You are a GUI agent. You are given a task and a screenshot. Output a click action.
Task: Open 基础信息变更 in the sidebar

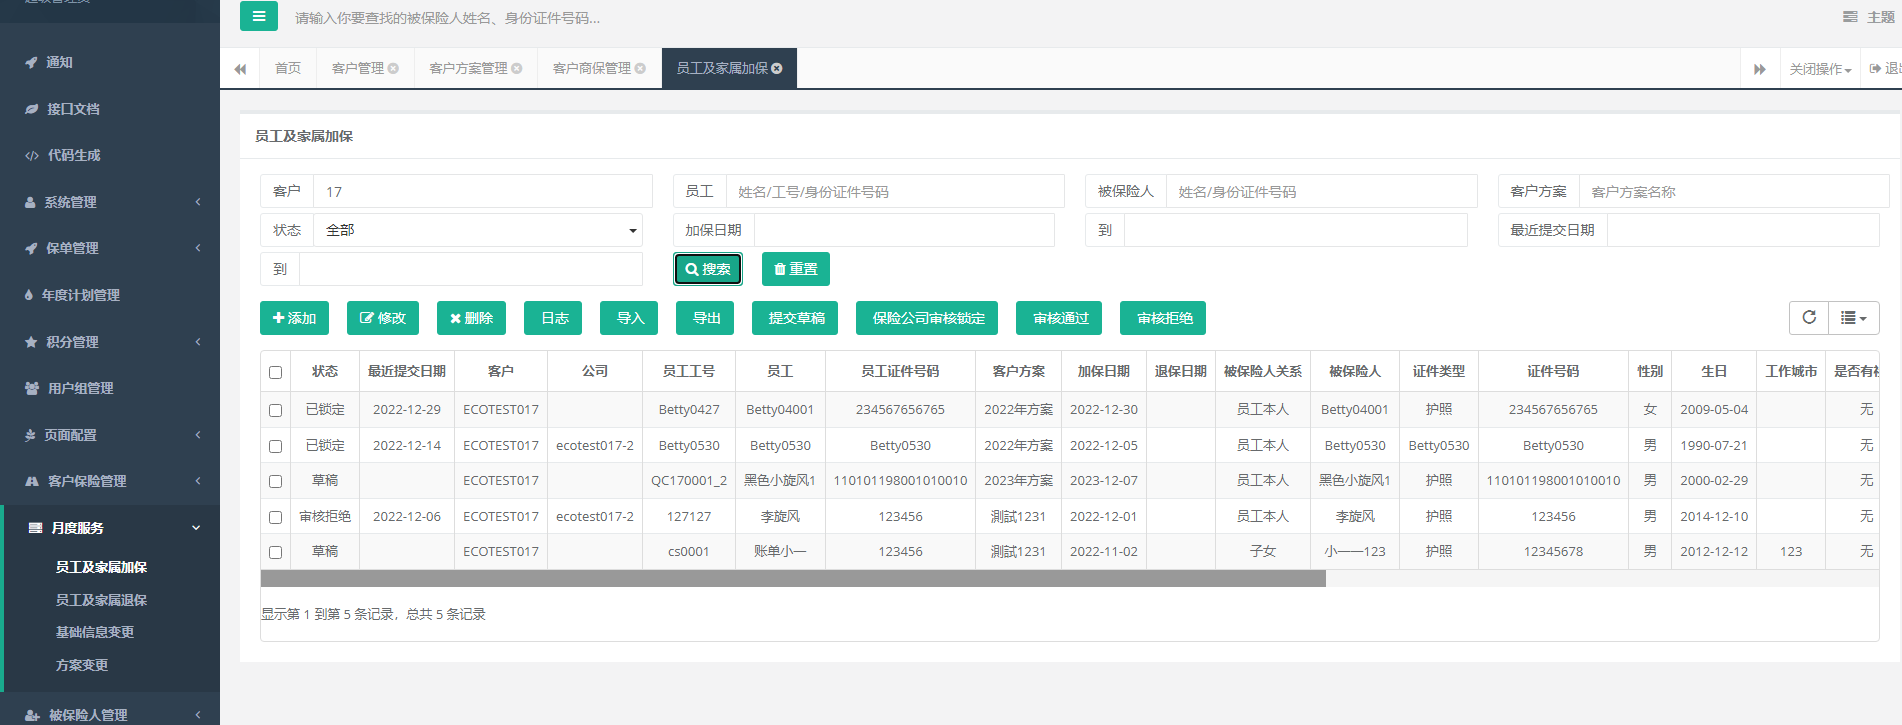[95, 632]
